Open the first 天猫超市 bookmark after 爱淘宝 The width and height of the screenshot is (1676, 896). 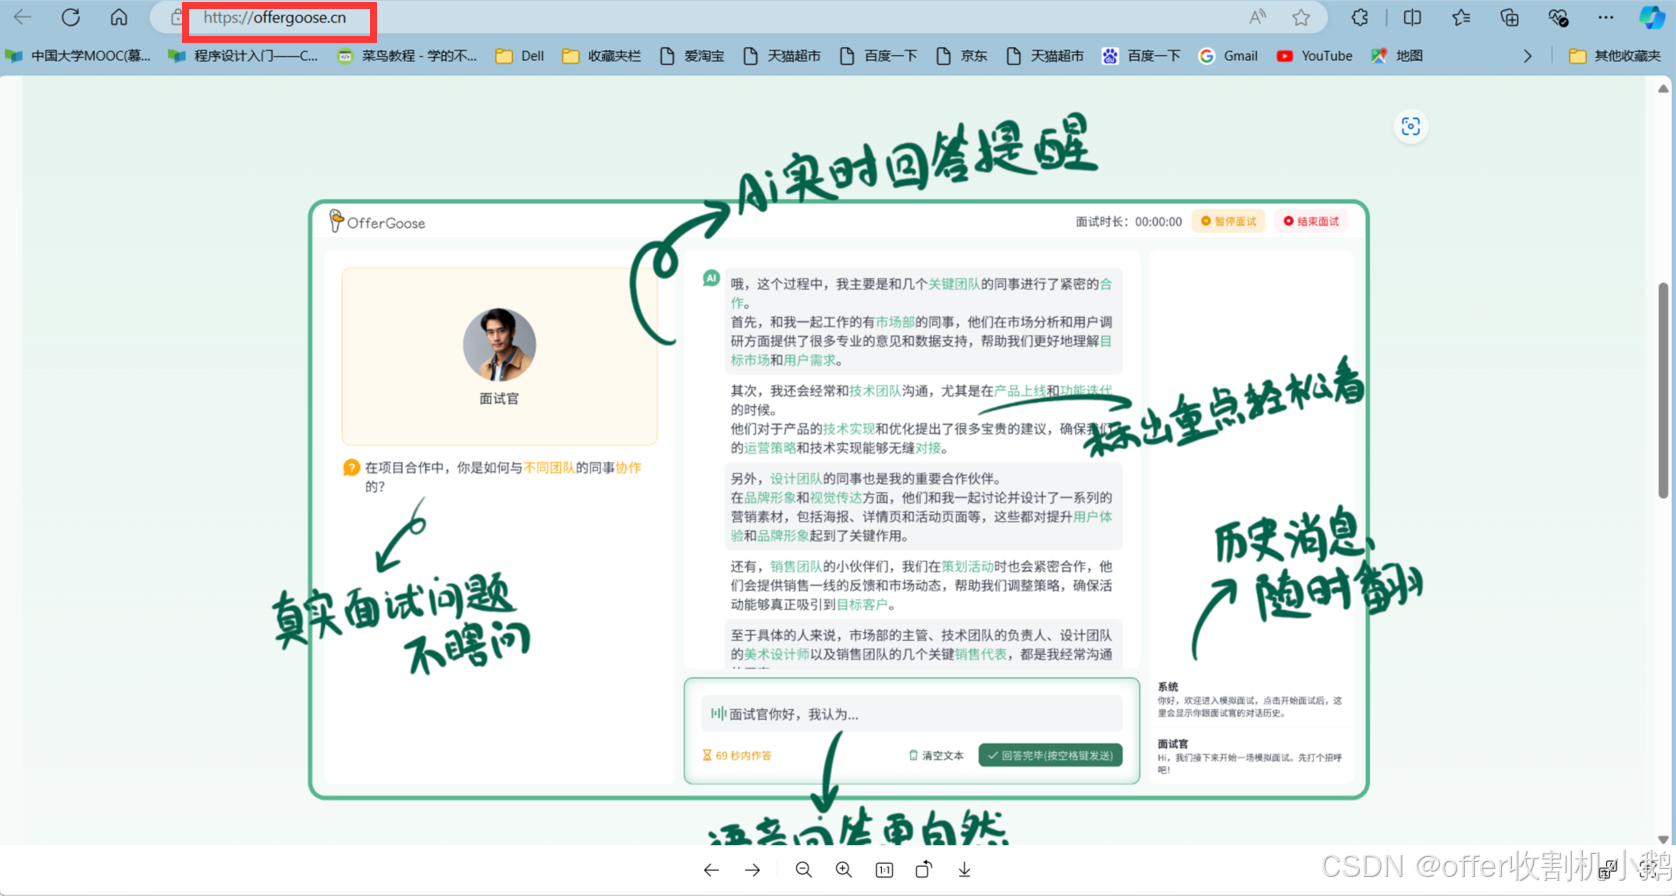coord(782,56)
